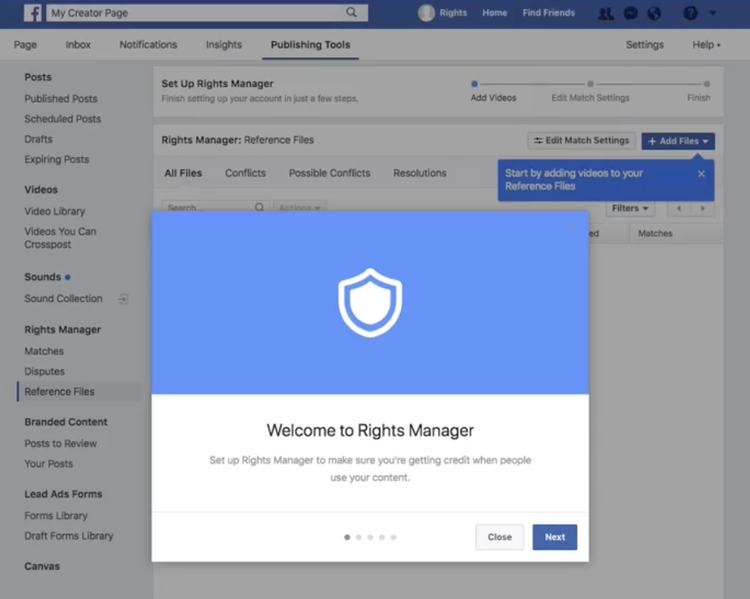The image size is (750, 599).
Task: Select the Possible Conflicts tab
Action: (x=330, y=173)
